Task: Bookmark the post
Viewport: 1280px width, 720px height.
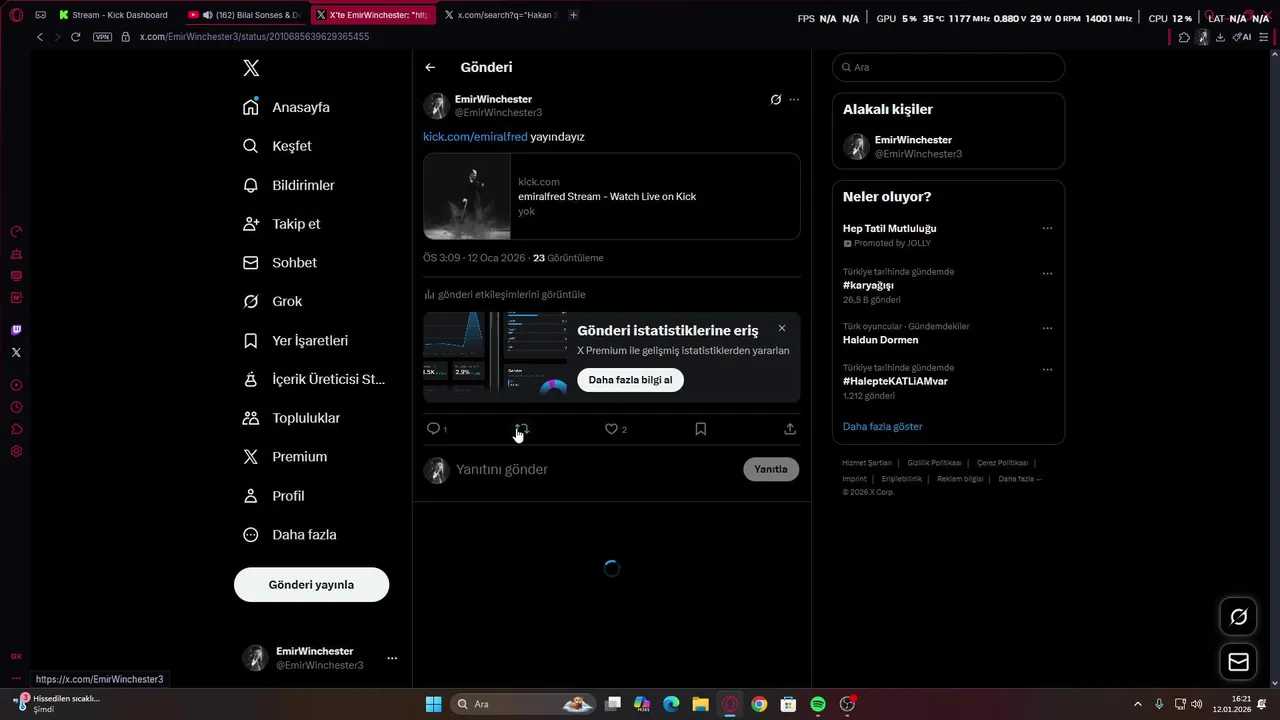Action: tap(700, 429)
